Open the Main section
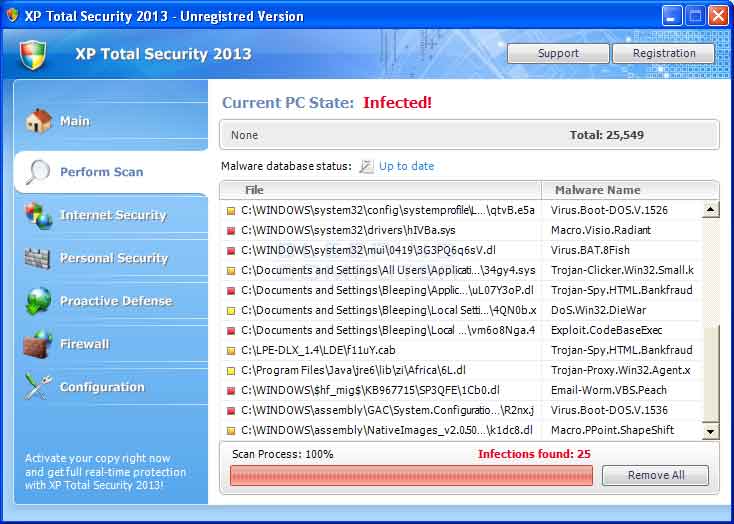The width and height of the screenshot is (734, 524). (111, 121)
